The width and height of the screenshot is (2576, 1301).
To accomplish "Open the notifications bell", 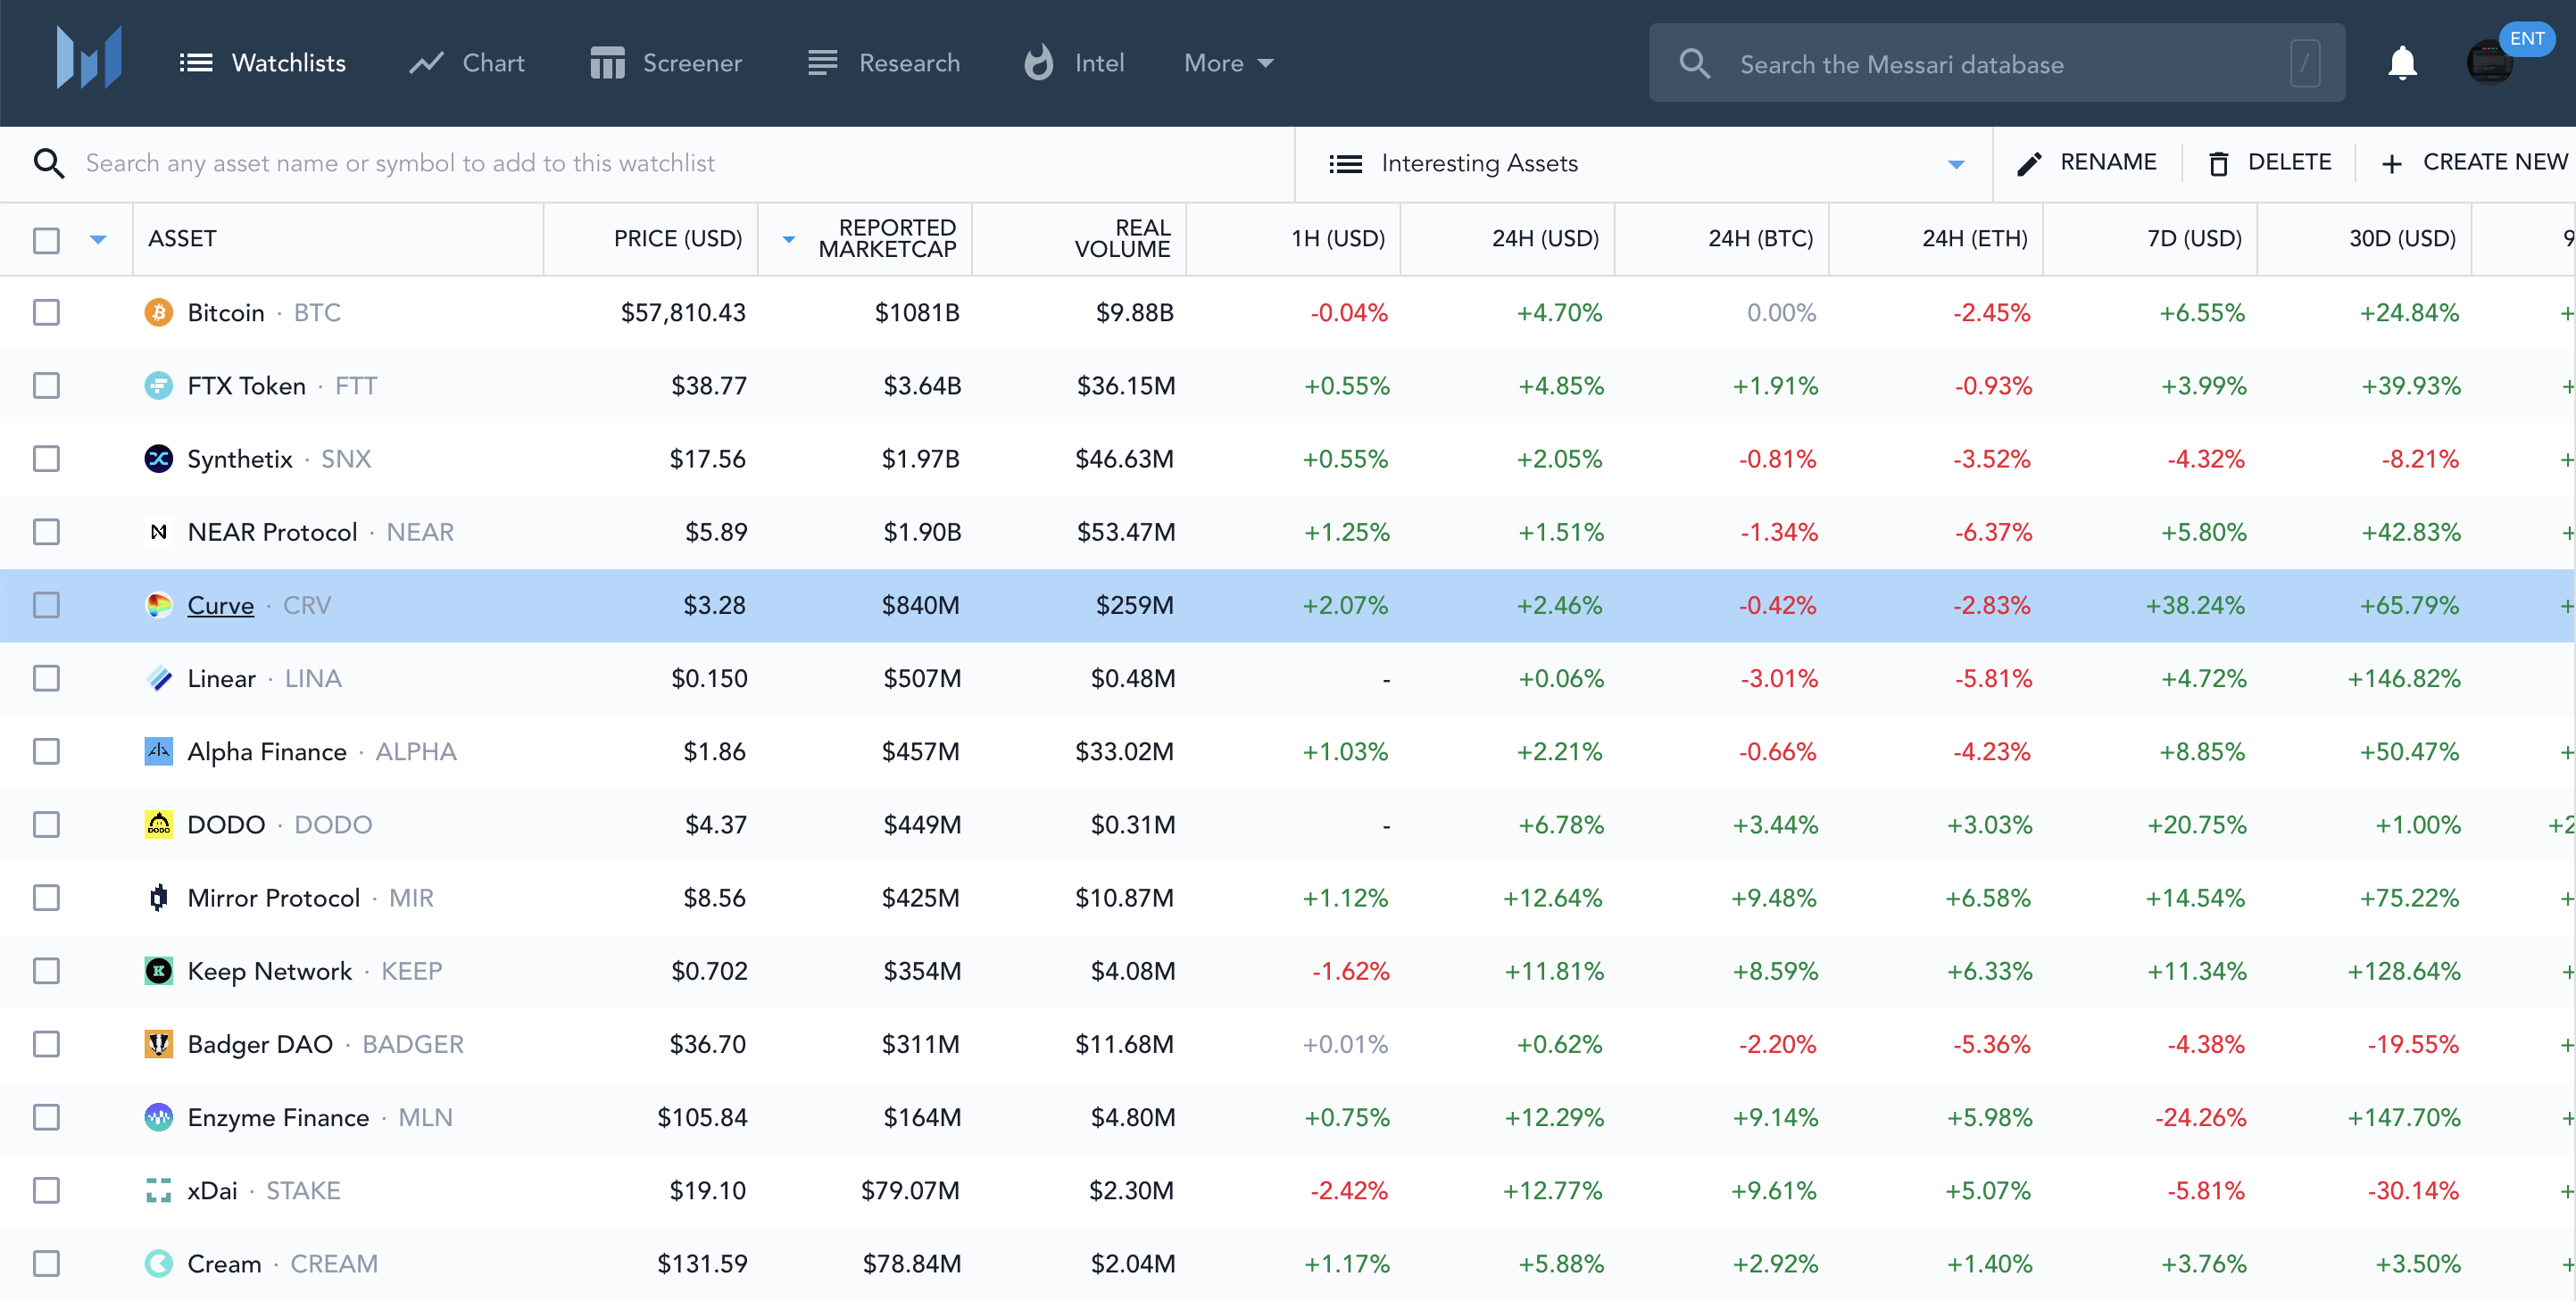I will pyautogui.click(x=2401, y=63).
